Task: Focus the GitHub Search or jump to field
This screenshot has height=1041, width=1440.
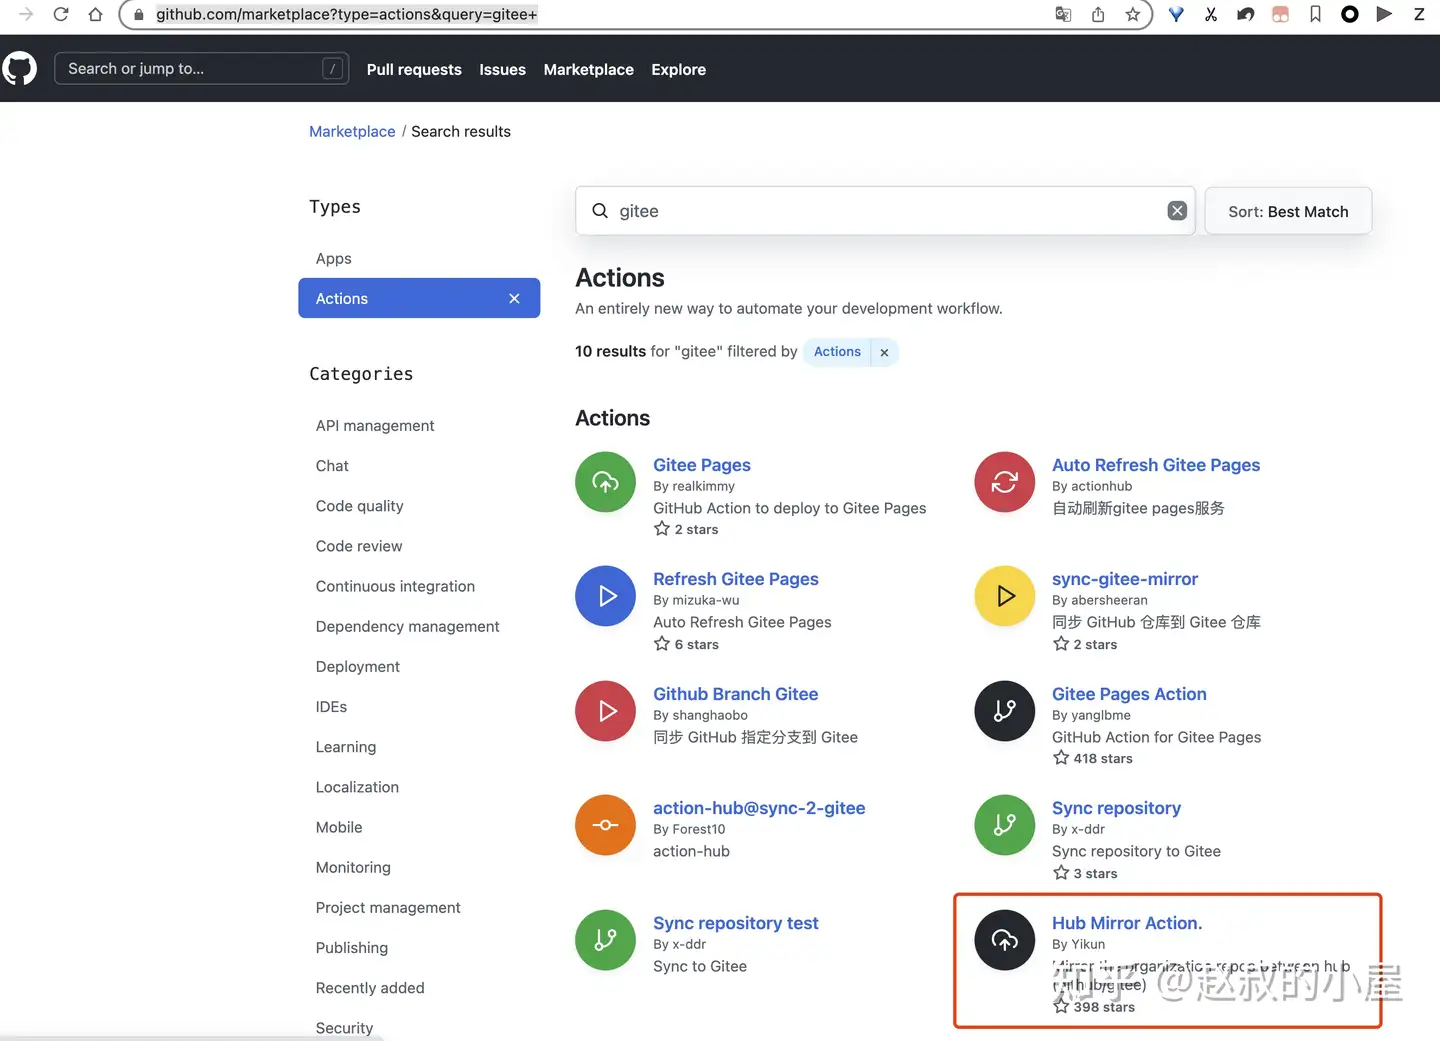Action: tap(201, 69)
